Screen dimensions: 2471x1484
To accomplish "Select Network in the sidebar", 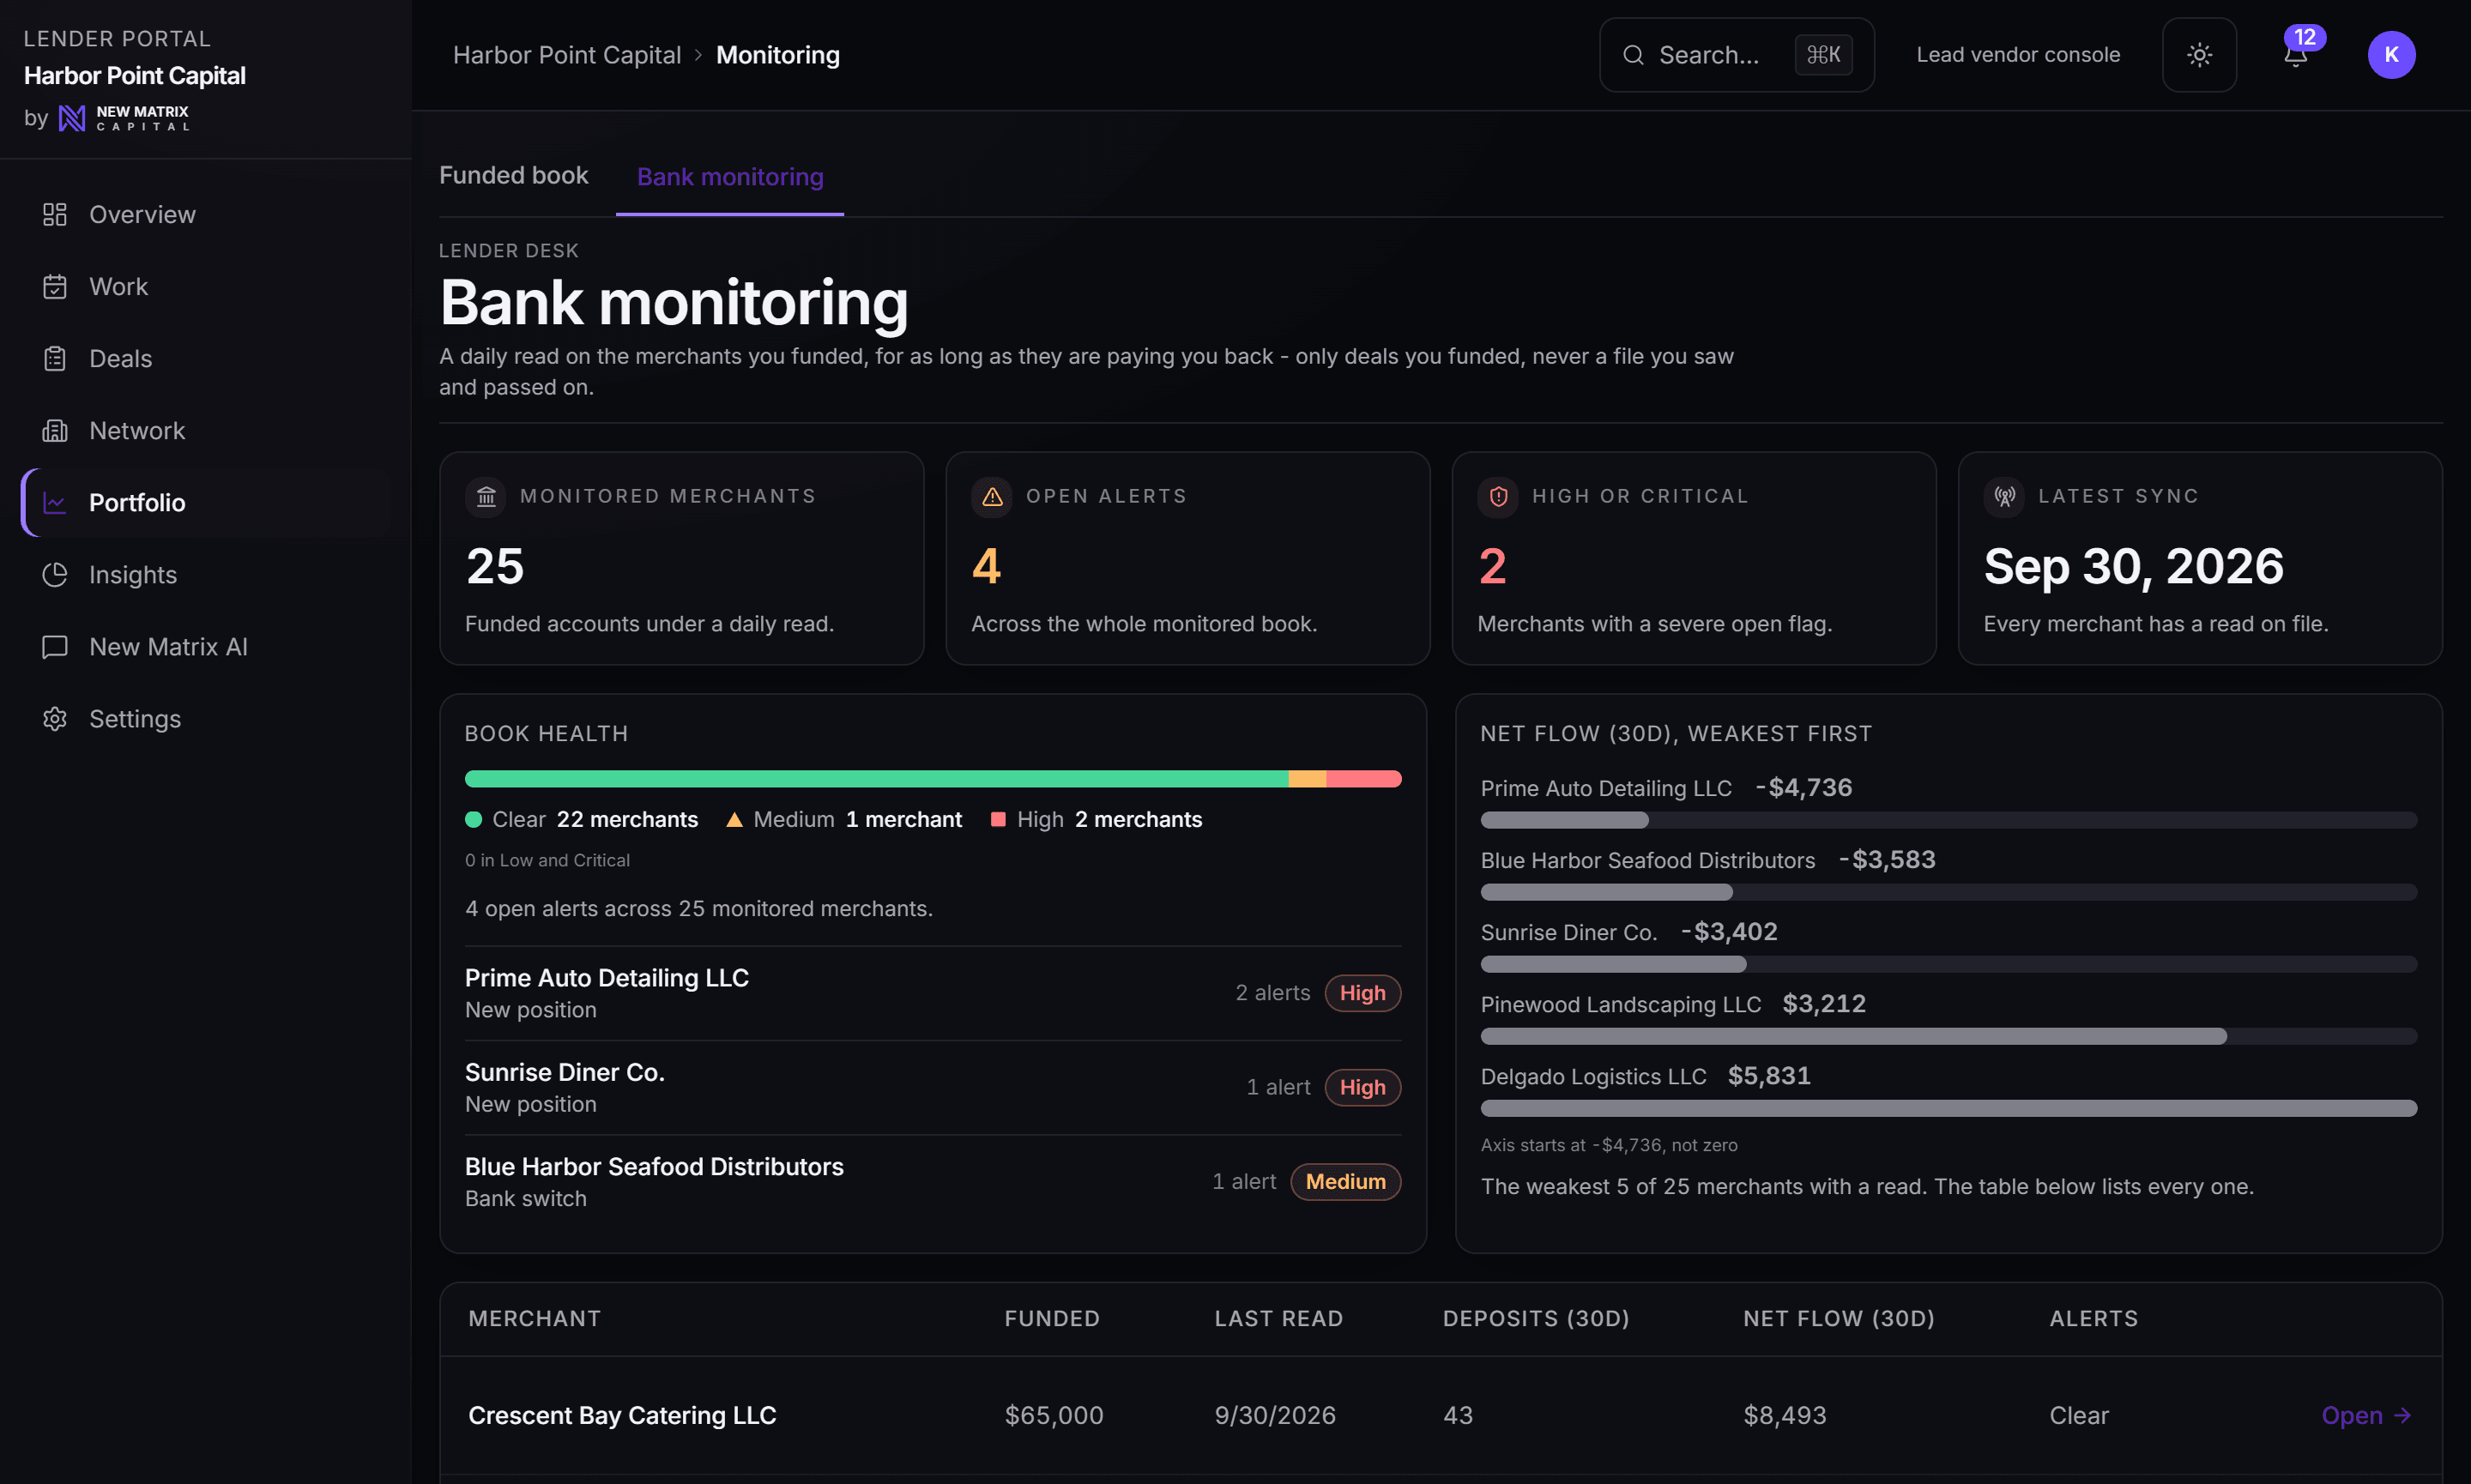I will click(x=205, y=430).
